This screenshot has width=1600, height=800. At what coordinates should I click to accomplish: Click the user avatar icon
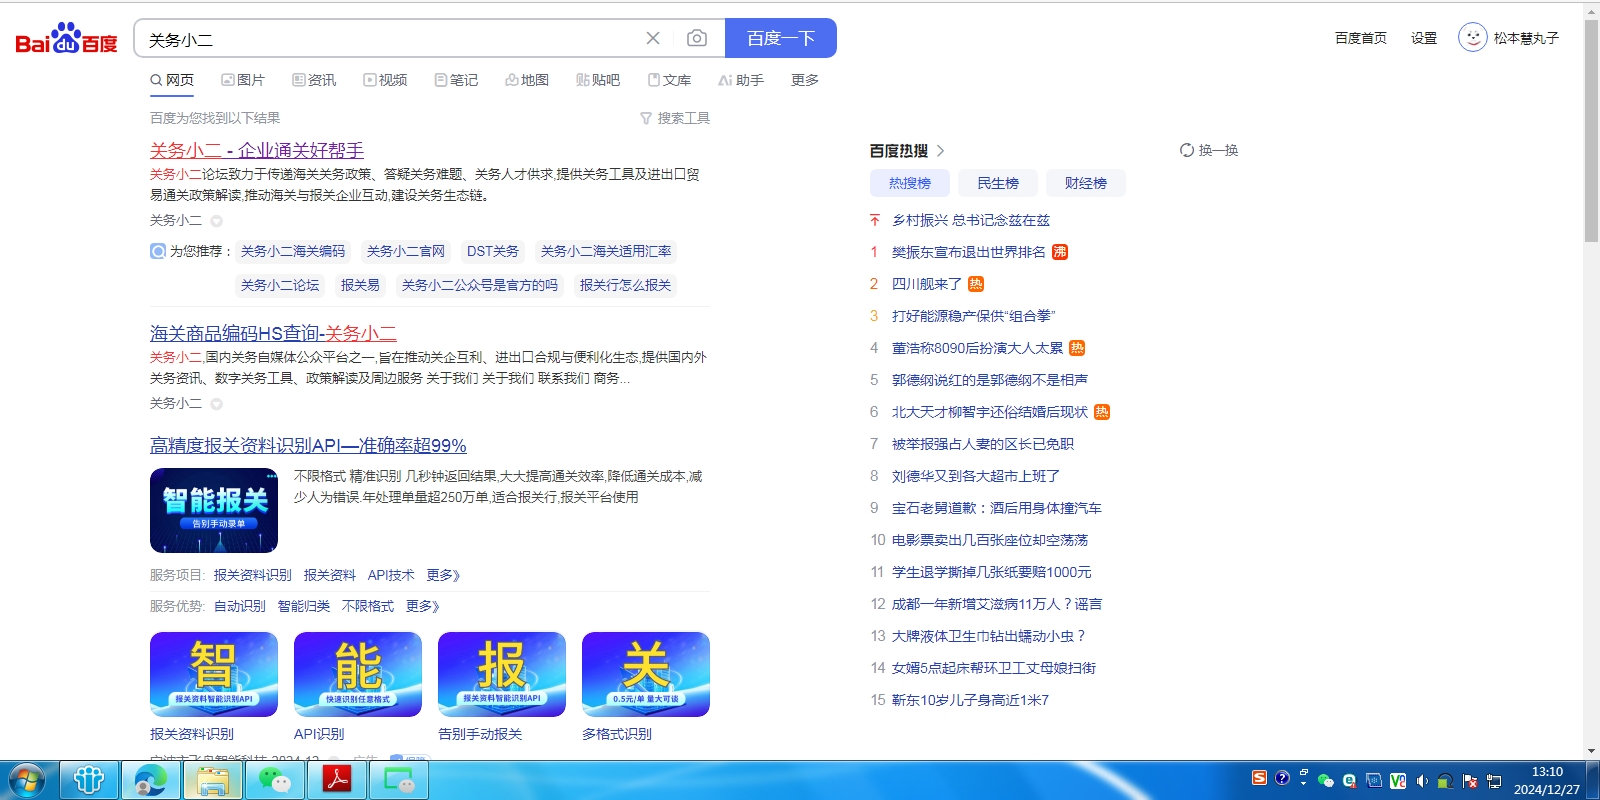[1472, 38]
